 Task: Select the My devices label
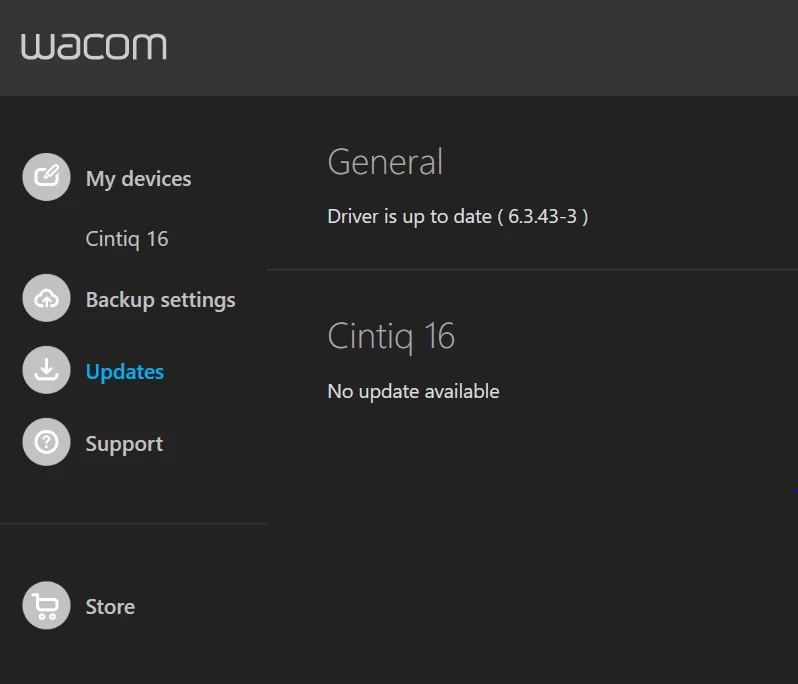[138, 179]
